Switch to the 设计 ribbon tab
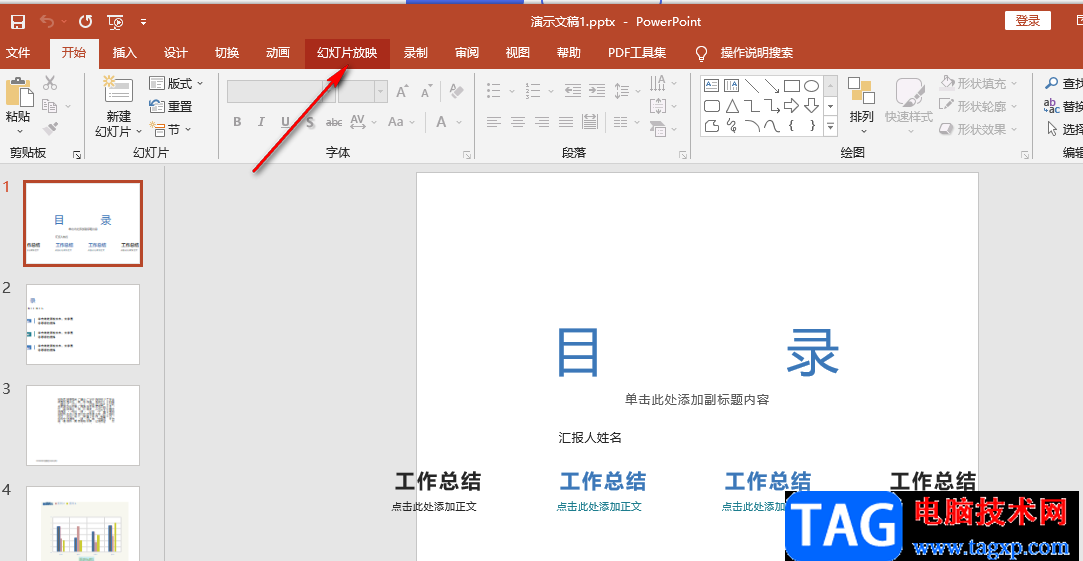Image resolution: width=1083 pixels, height=561 pixels. (x=176, y=53)
